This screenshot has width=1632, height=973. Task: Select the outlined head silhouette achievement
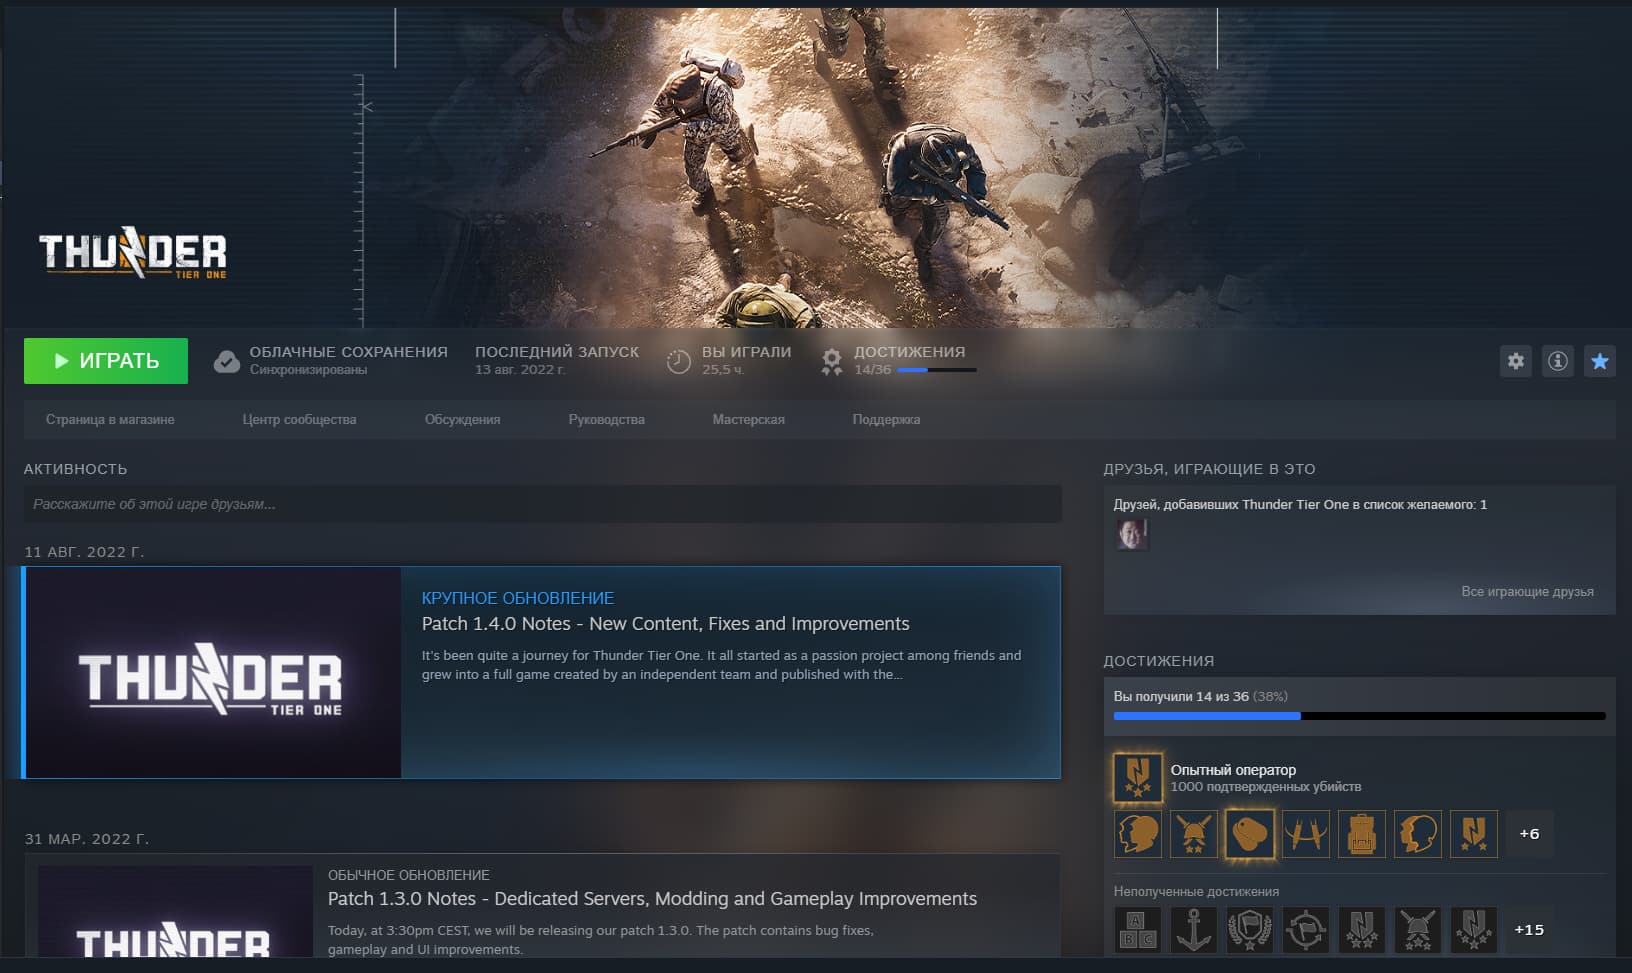[1418, 834]
